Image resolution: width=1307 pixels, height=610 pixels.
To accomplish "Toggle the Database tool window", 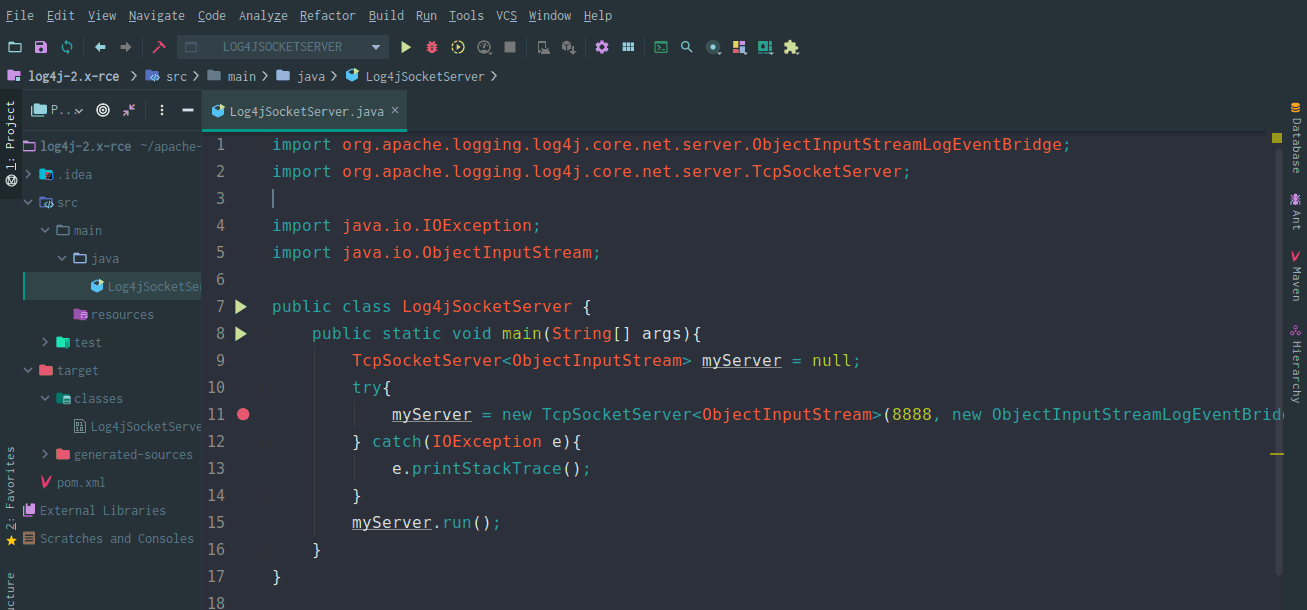I will (1296, 138).
